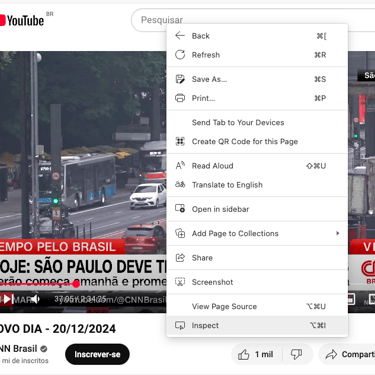Click the Collections icon
The image size is (375, 375).
[180, 233]
